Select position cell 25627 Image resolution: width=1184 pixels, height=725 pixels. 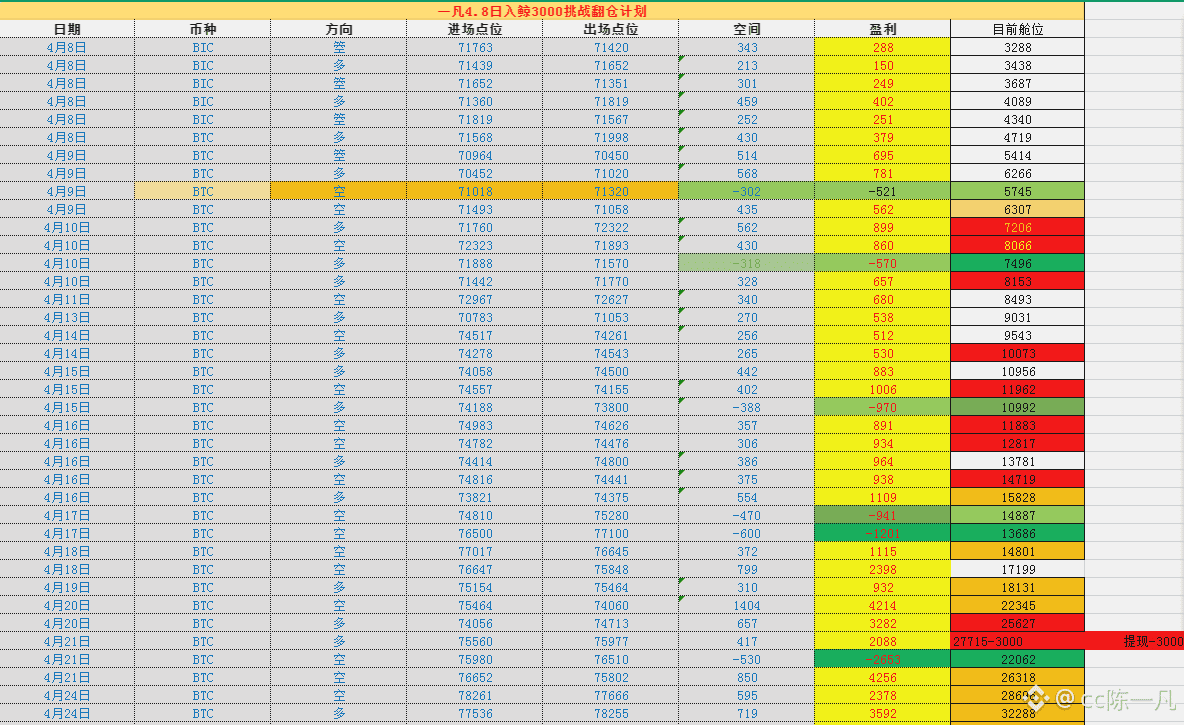1017,624
